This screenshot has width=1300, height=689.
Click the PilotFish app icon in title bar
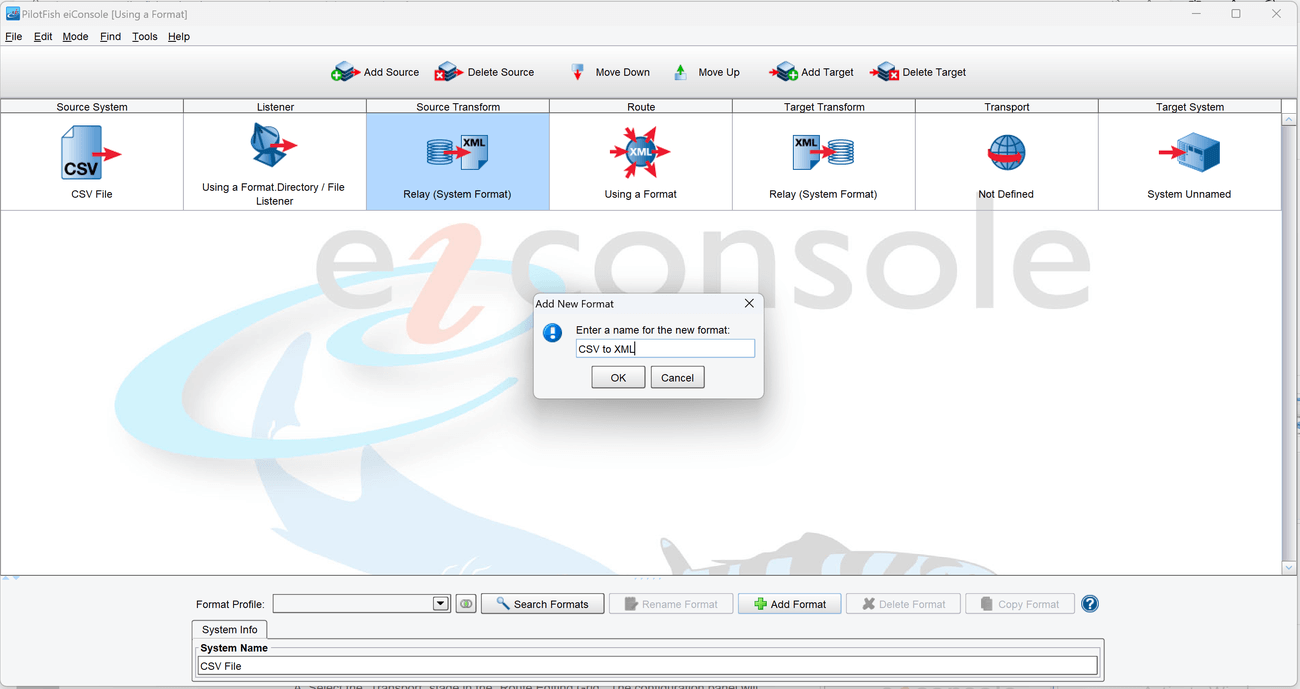pyautogui.click(x=12, y=14)
